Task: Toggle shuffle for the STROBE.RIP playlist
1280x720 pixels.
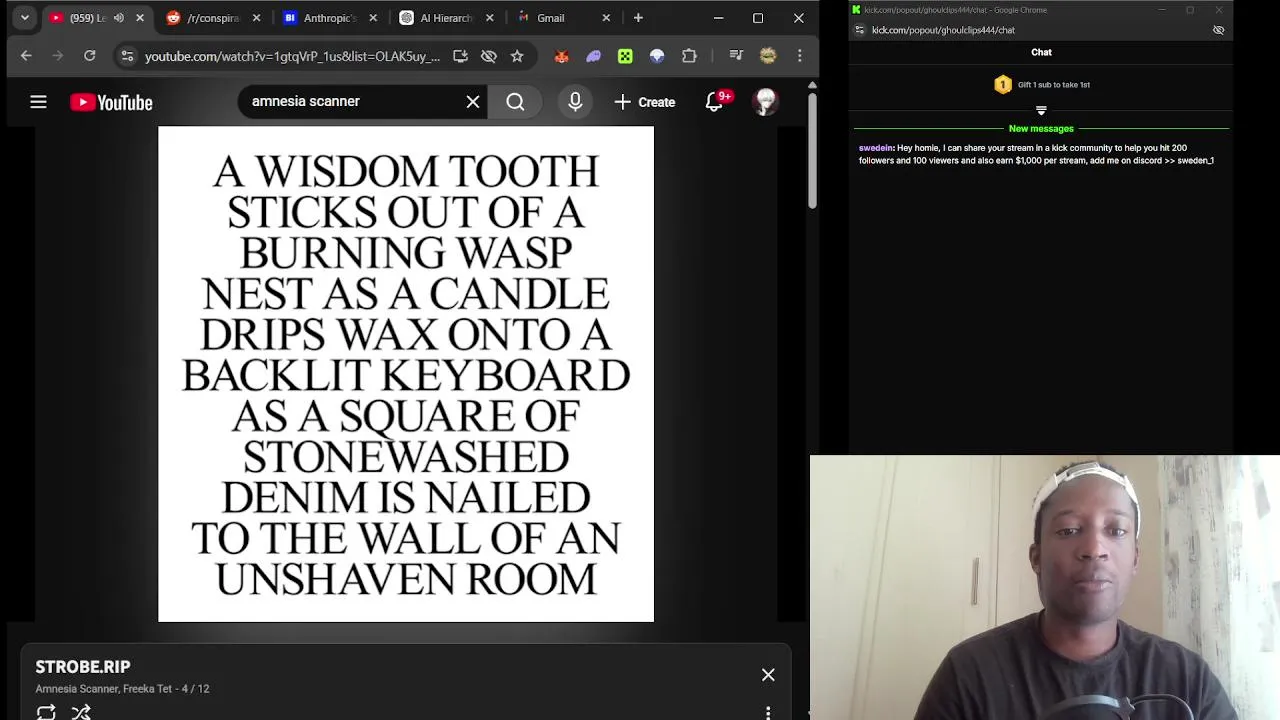Action: (x=81, y=712)
